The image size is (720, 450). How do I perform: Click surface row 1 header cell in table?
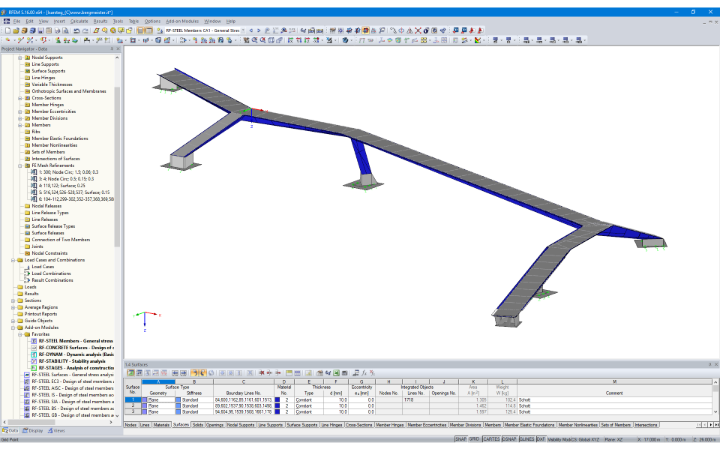coord(133,400)
